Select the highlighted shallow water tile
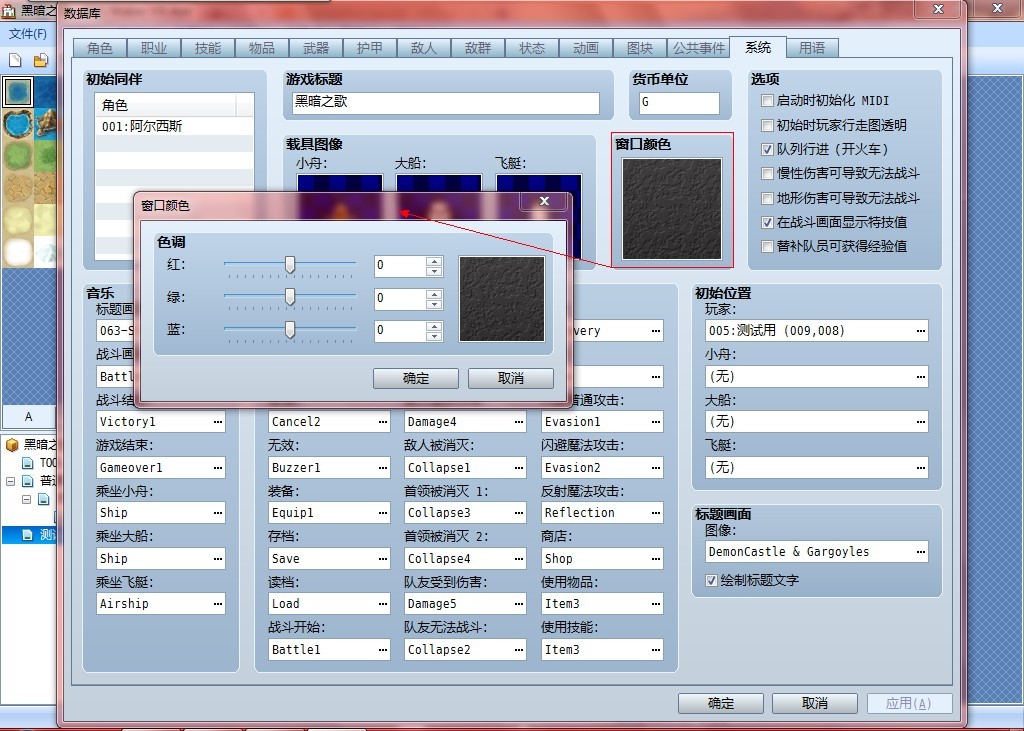Image resolution: width=1024 pixels, height=731 pixels. coord(17,92)
